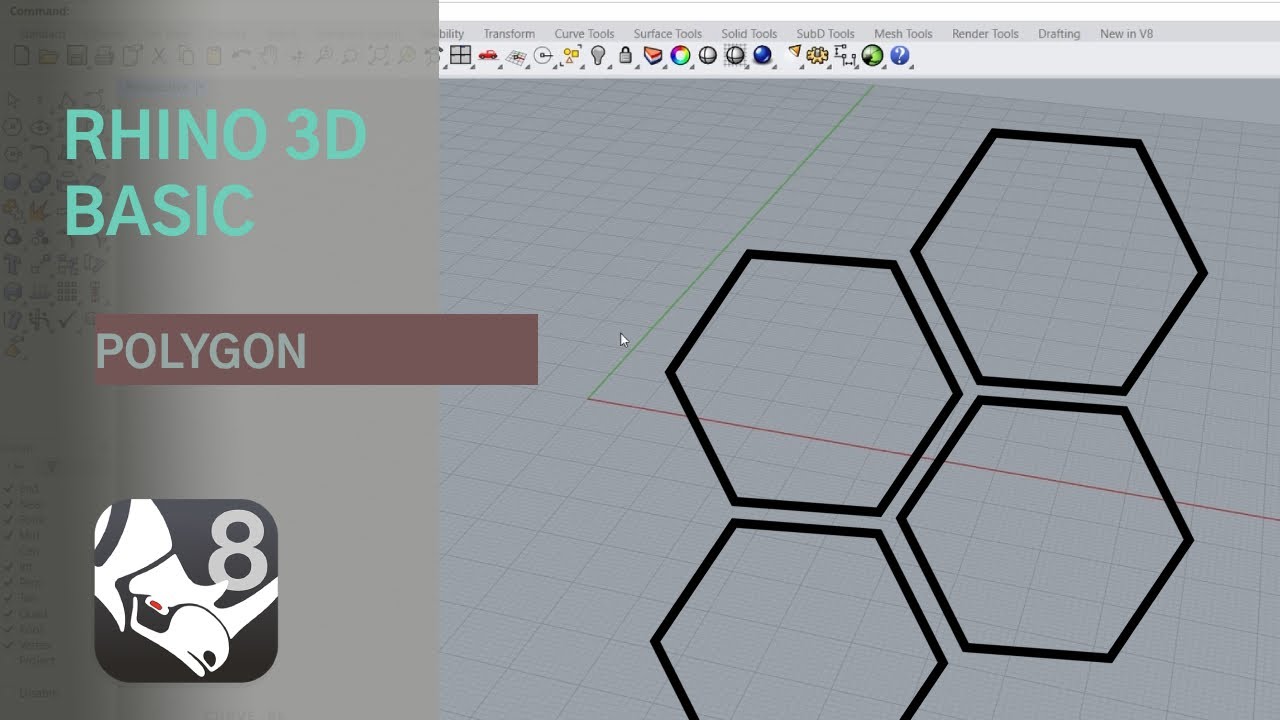Enable the Cen osnap checkbox
The image size is (1280, 720).
click(9, 551)
